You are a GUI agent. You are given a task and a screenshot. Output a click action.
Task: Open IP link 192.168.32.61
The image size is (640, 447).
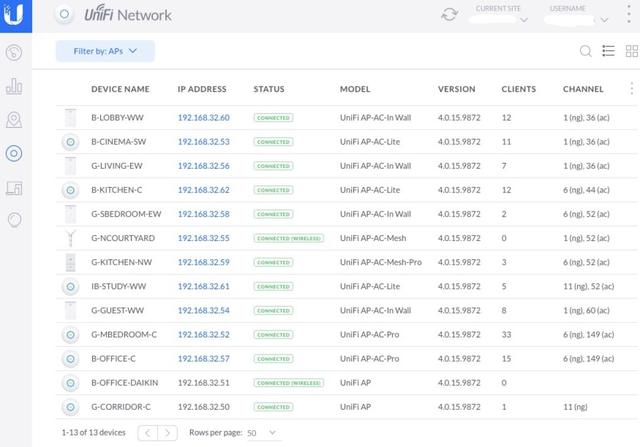(203, 286)
